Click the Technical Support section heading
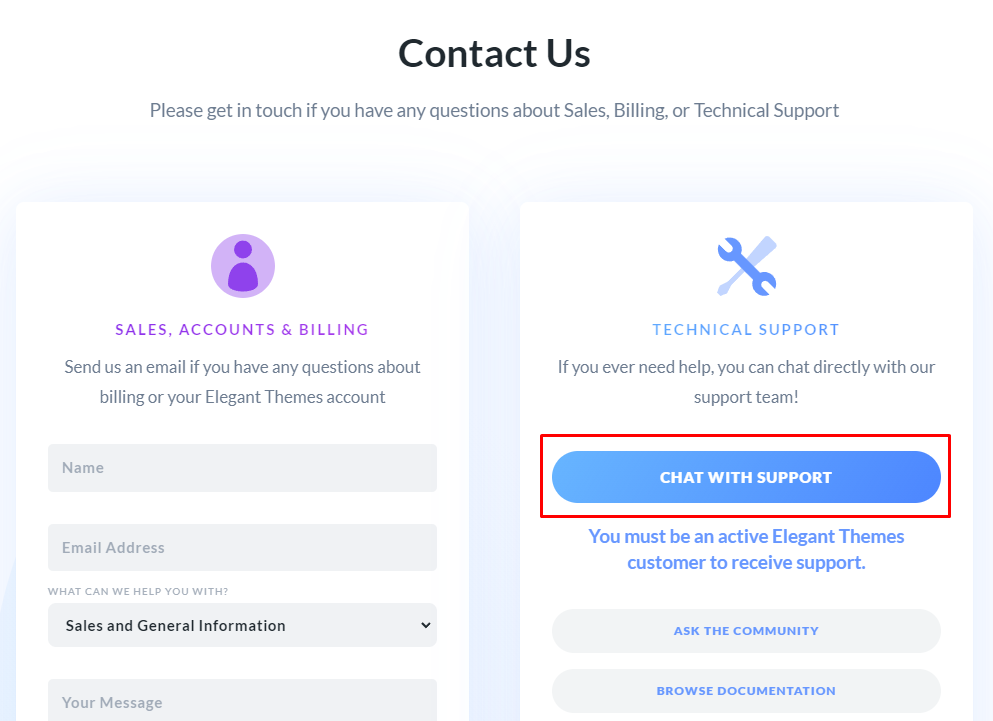The width and height of the screenshot is (993, 721). coord(746,329)
